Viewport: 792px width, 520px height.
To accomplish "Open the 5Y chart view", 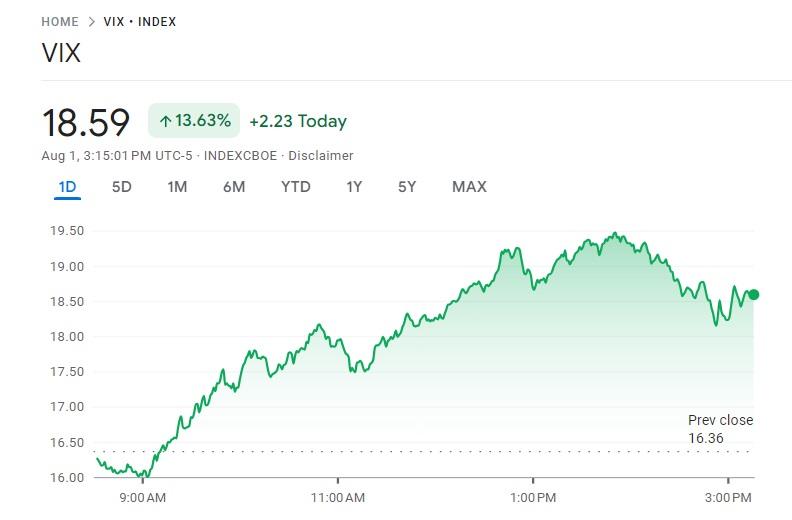I will coord(406,186).
